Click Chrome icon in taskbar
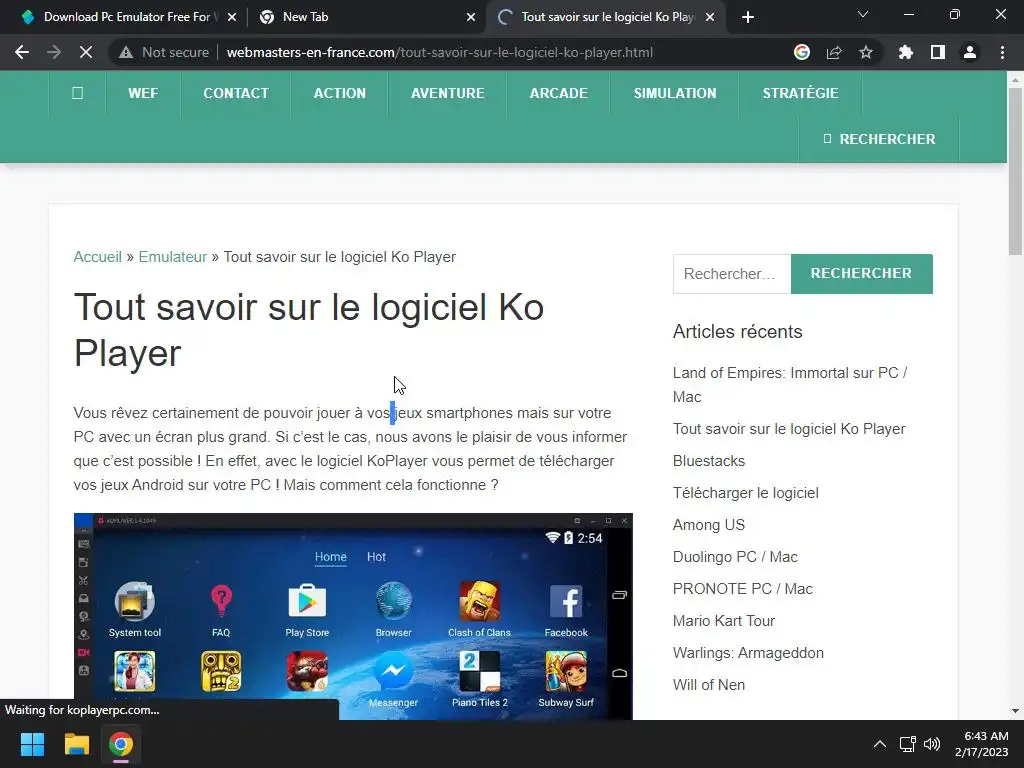This screenshot has height=768, width=1024. click(x=121, y=744)
